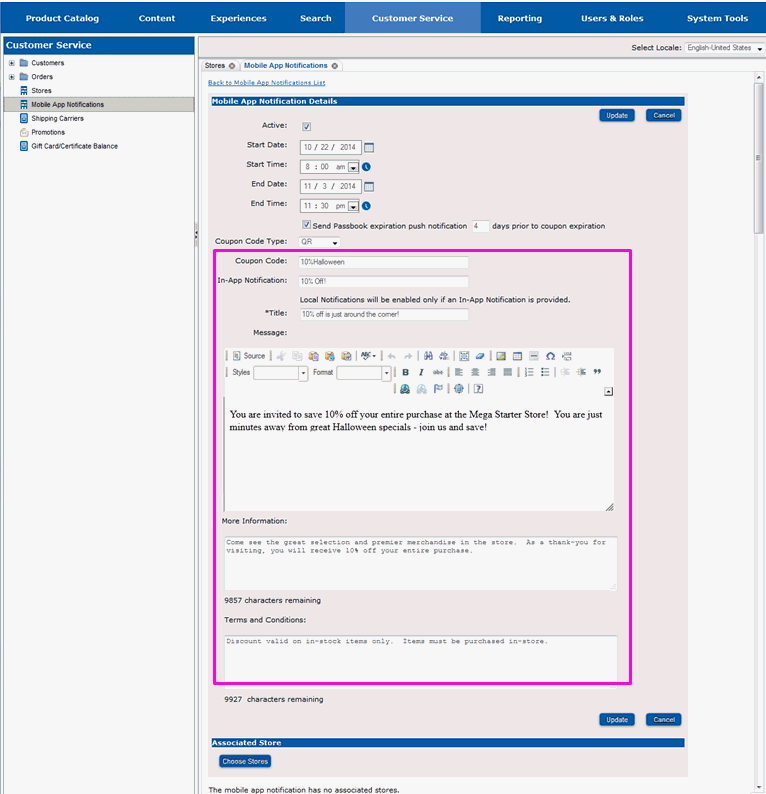The image size is (766, 794).
Task: Click the Decrease Indent icon
Action: [x=565, y=372]
